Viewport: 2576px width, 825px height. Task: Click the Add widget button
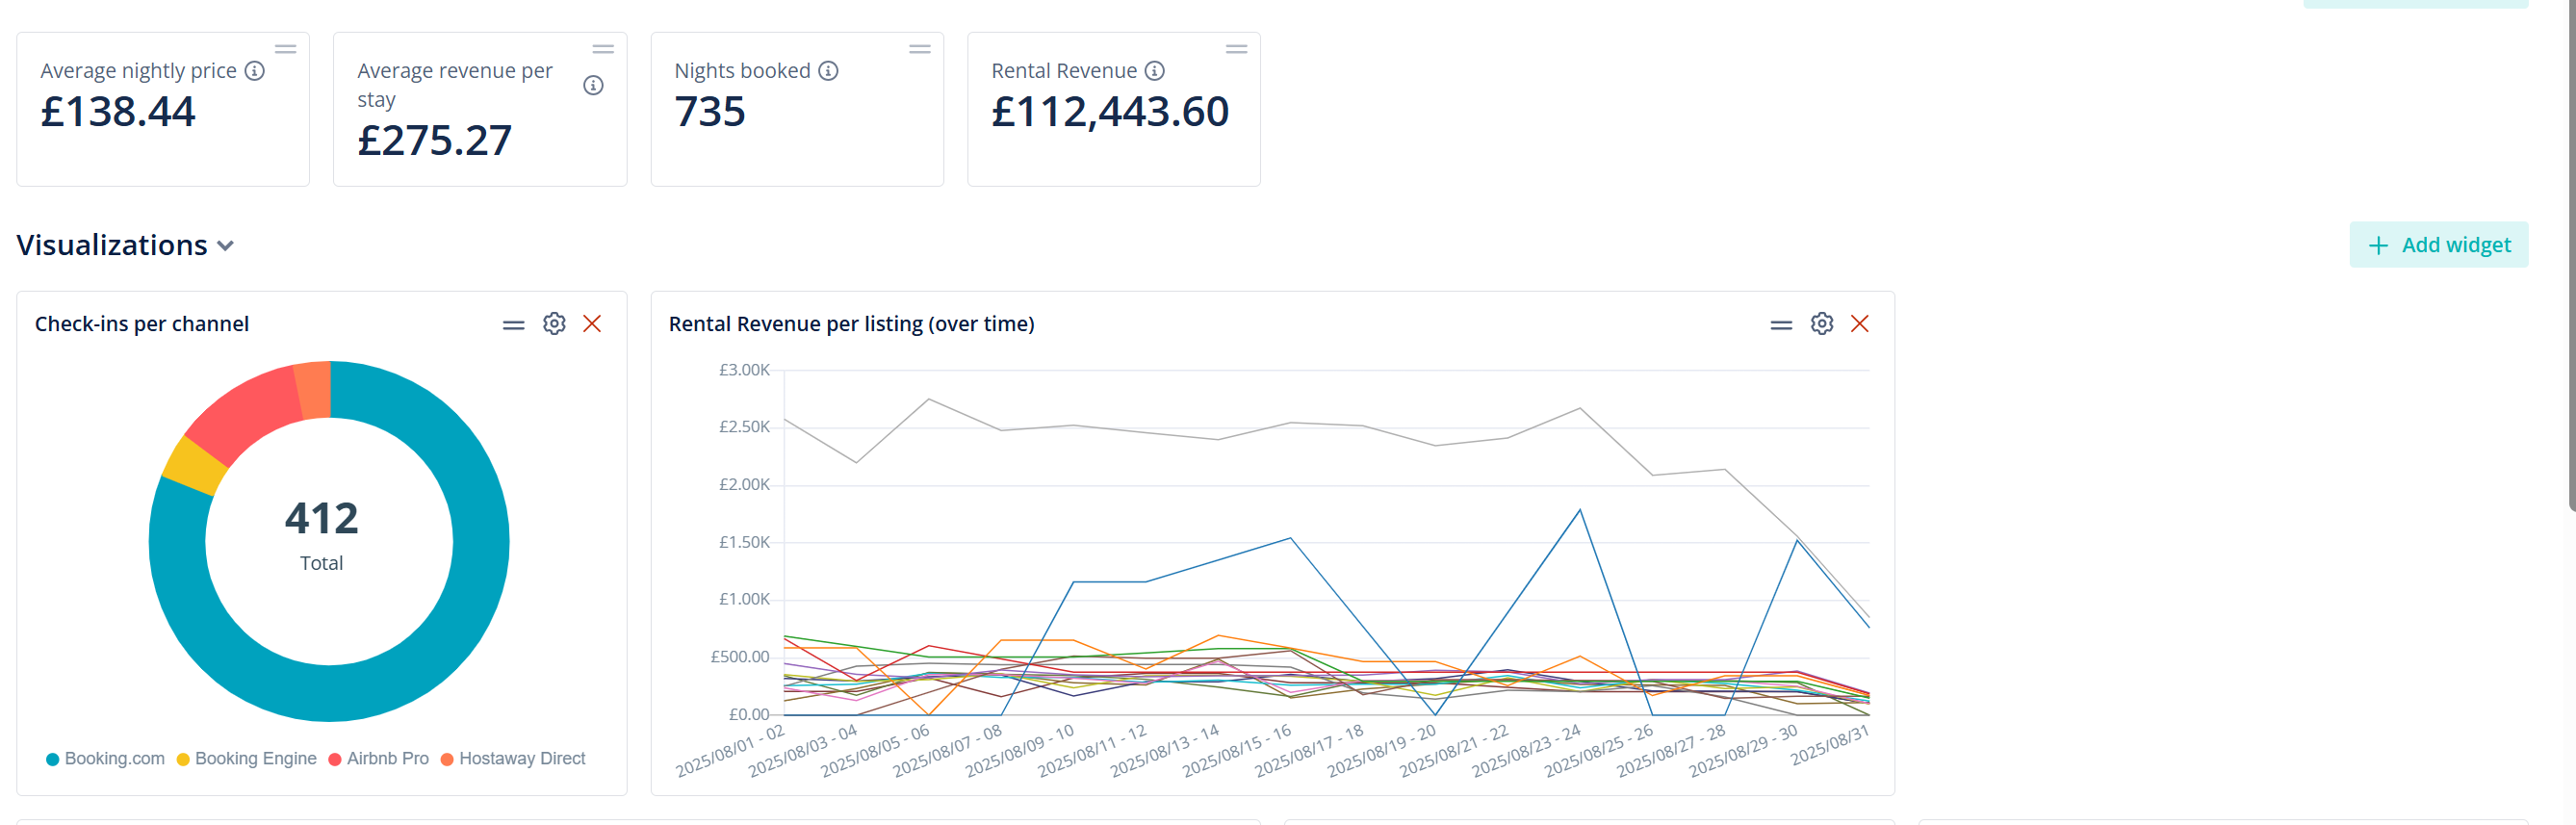(x=2438, y=245)
